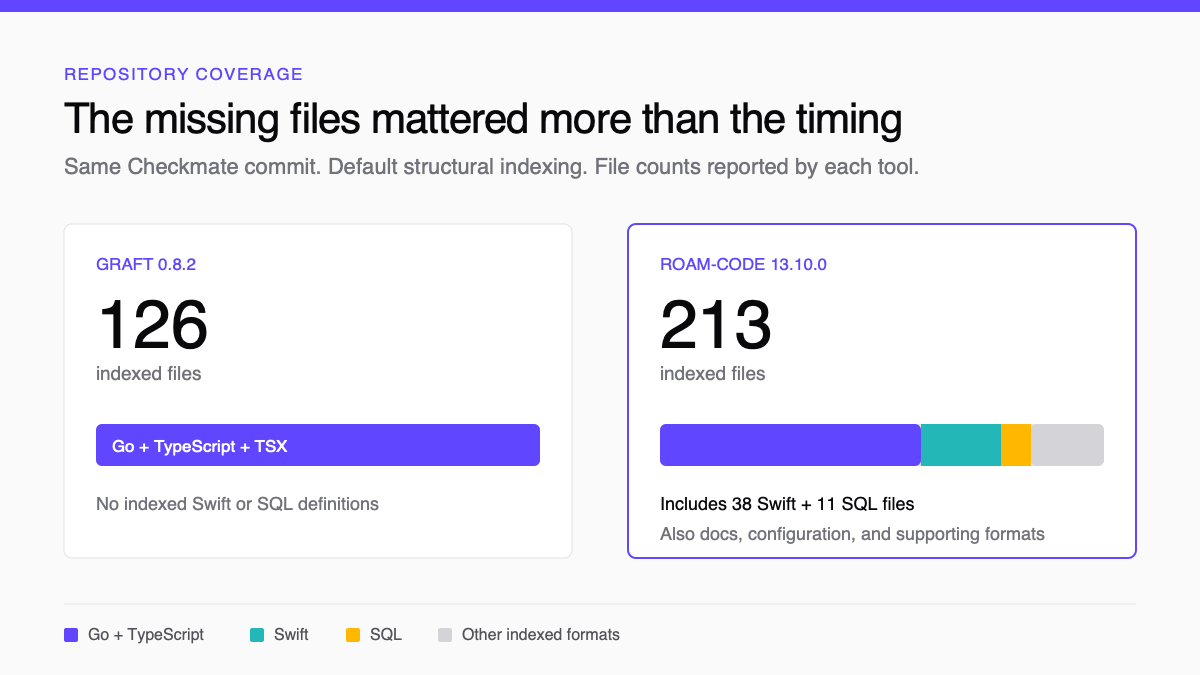
Task: Click the subtitle starting 'Same Checkmate commit'
Action: point(491,167)
